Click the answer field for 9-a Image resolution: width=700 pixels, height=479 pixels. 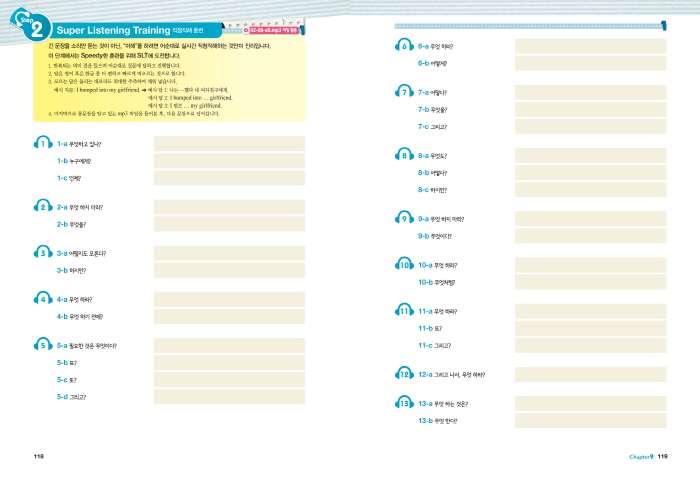coord(590,218)
